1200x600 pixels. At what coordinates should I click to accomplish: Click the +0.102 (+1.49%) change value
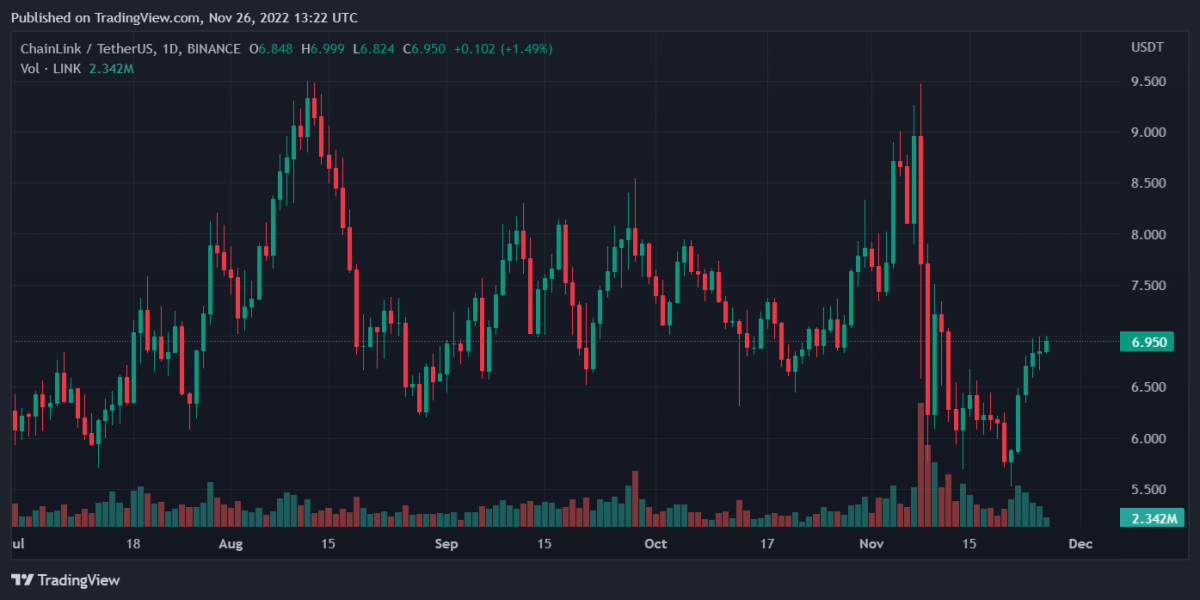496,48
